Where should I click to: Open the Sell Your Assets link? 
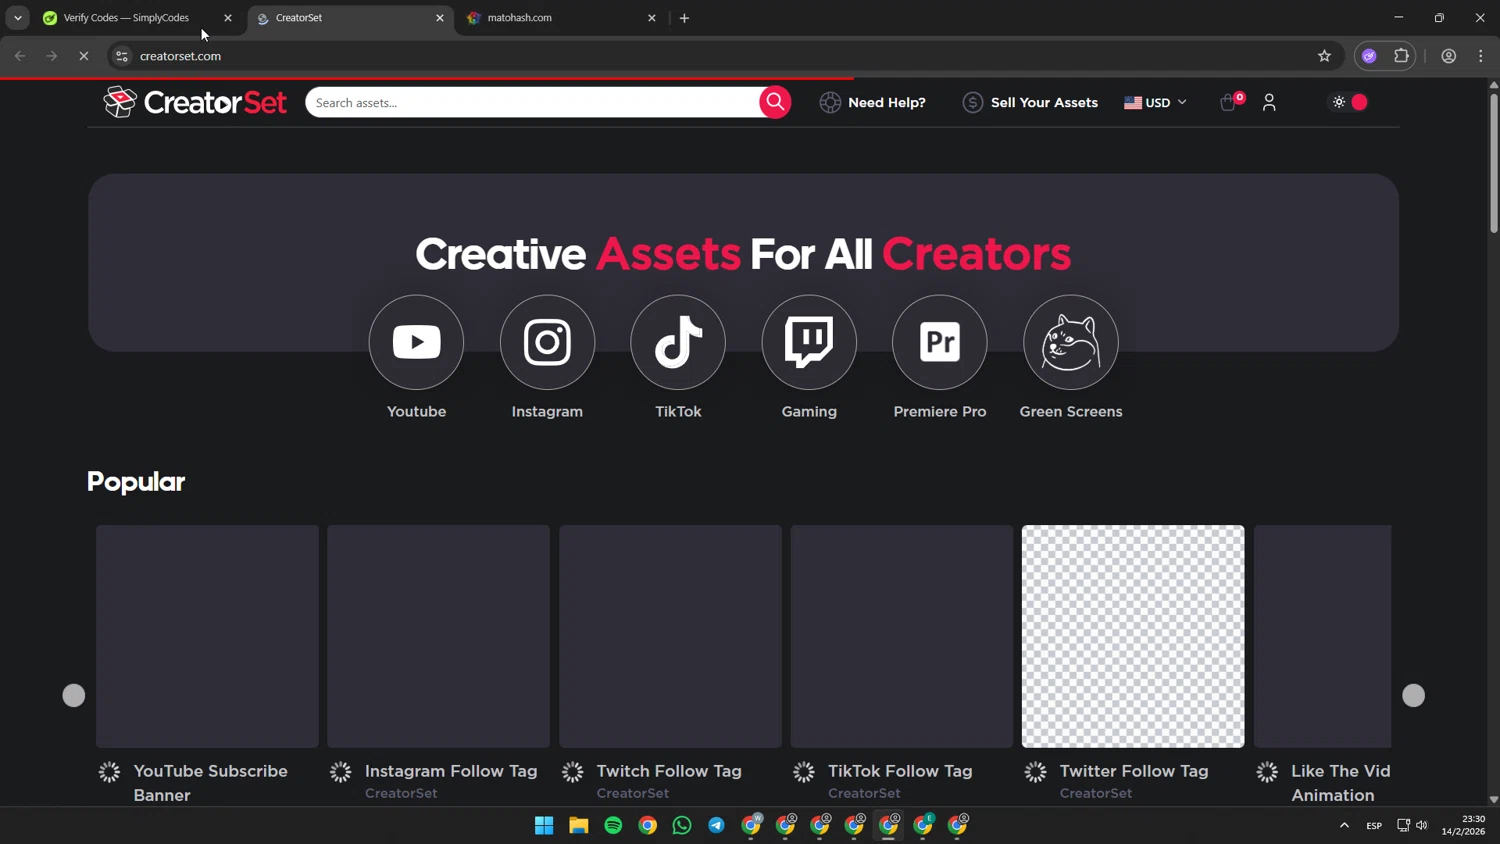click(x=1030, y=102)
